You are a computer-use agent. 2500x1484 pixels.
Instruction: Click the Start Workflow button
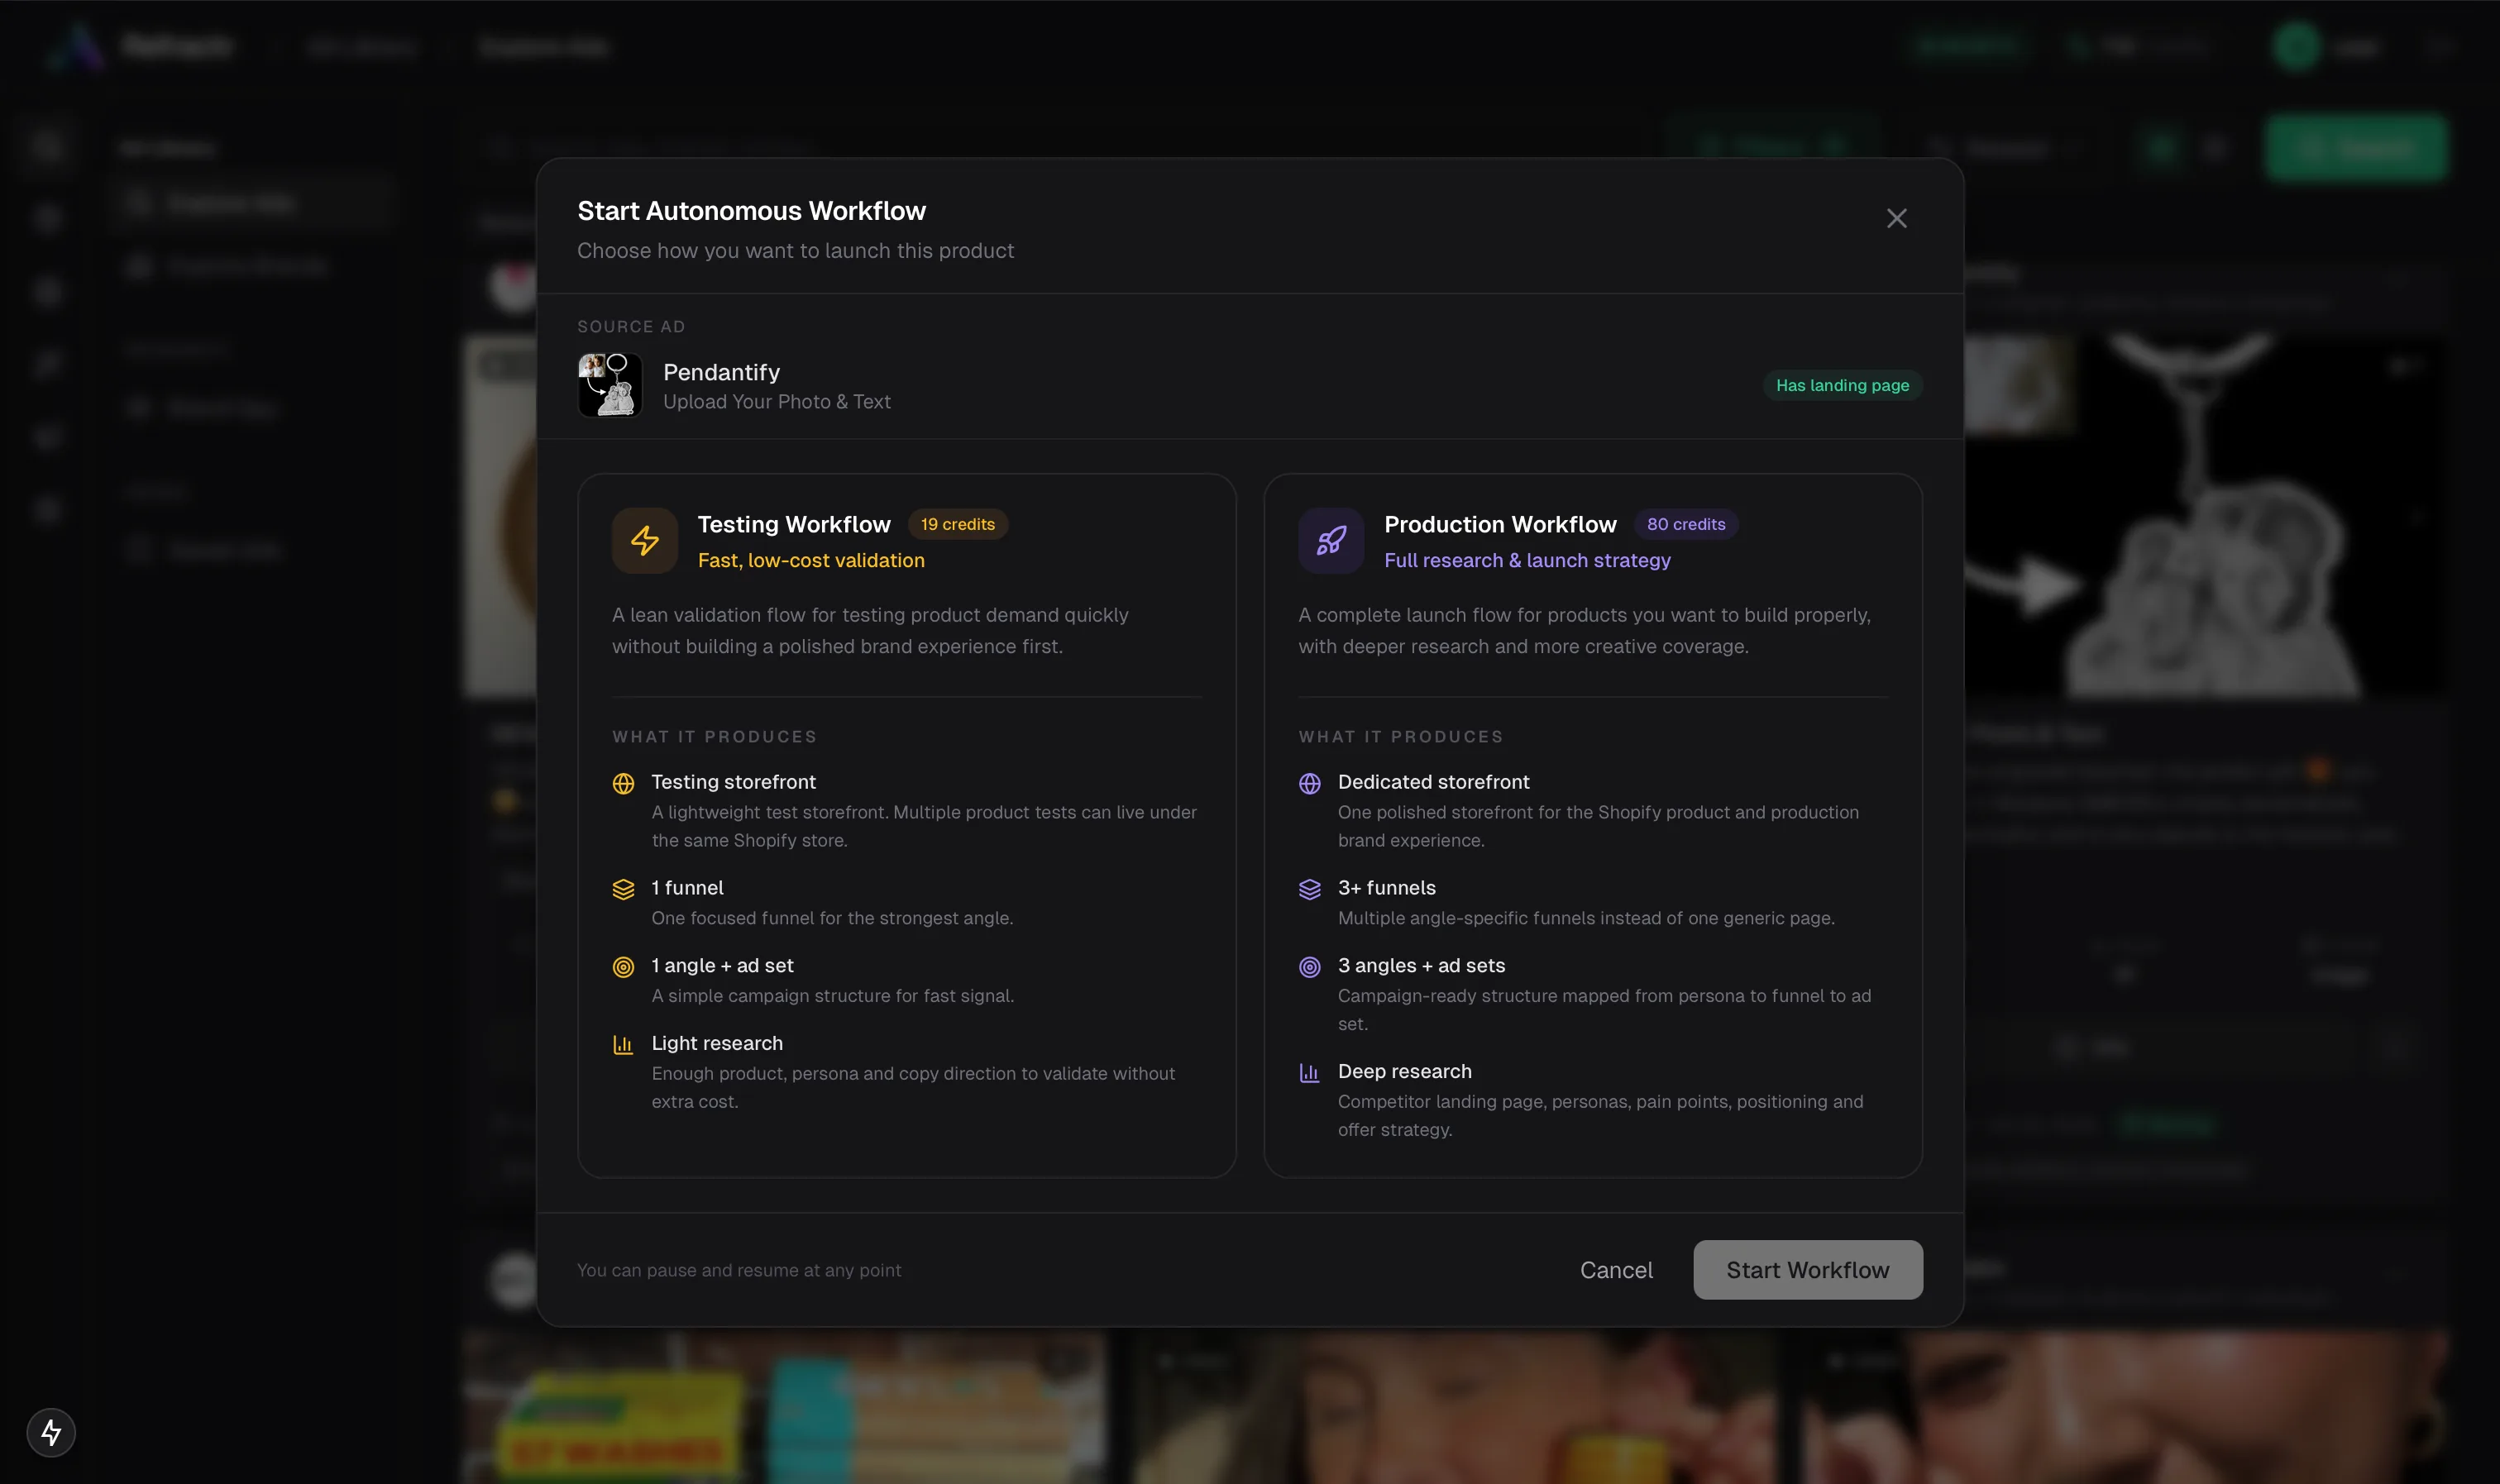(1807, 1270)
